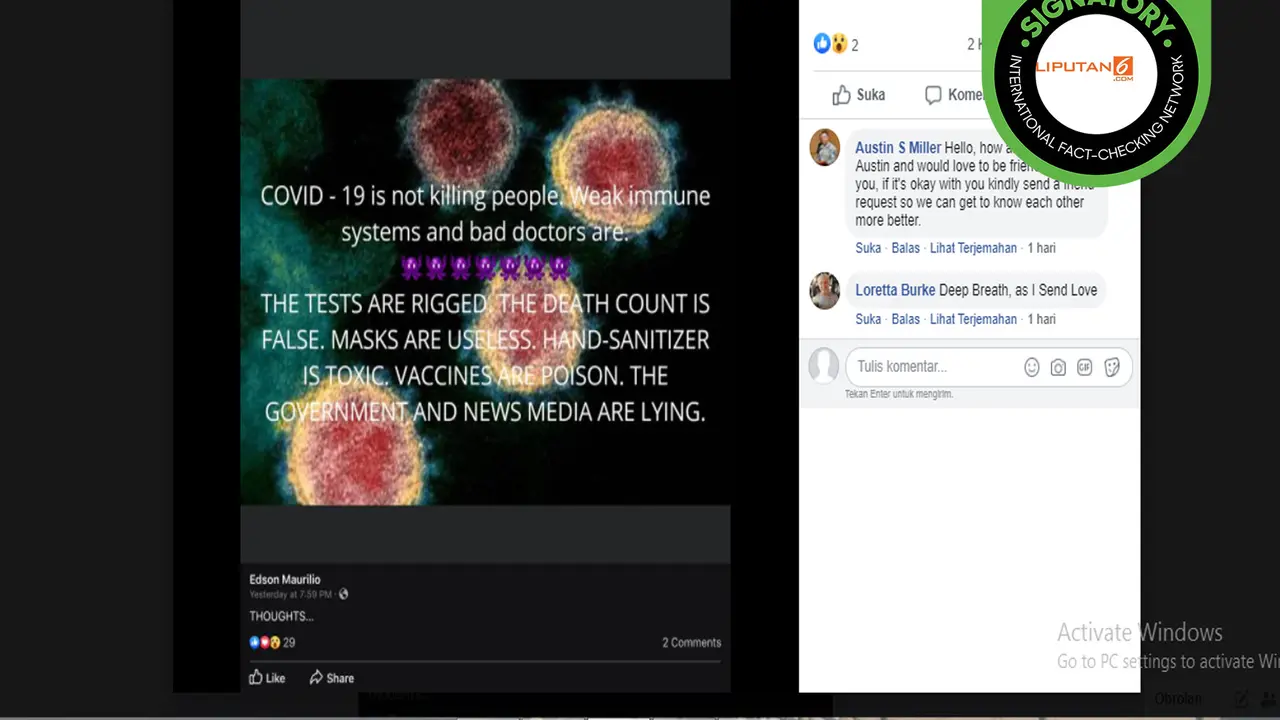1280x720 pixels.
Task: Click the Suka thumbs-up button
Action: (x=859, y=95)
